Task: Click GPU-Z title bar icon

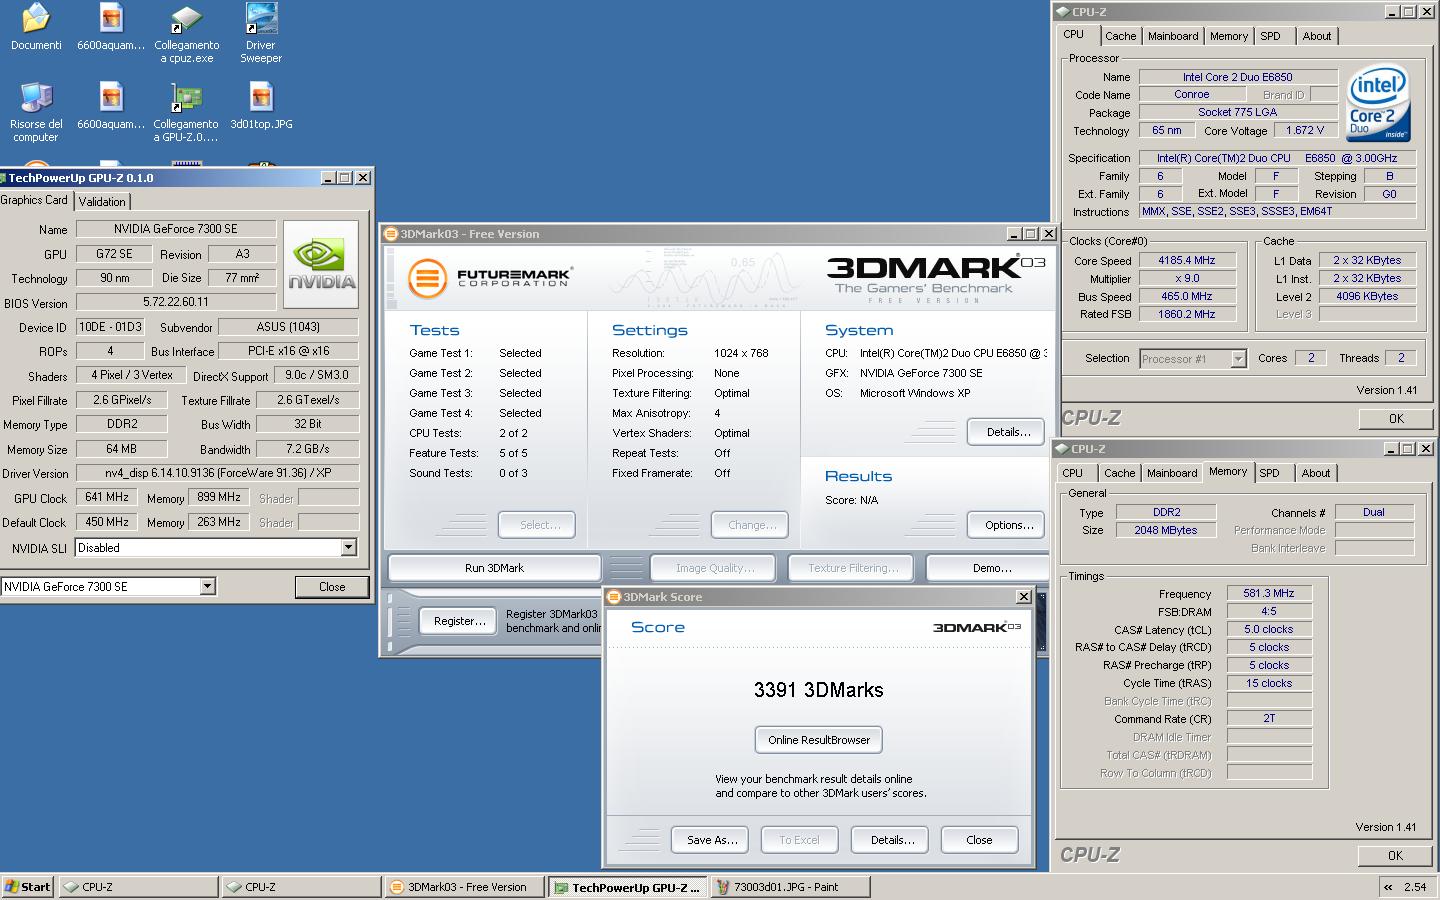Action: click(3, 178)
